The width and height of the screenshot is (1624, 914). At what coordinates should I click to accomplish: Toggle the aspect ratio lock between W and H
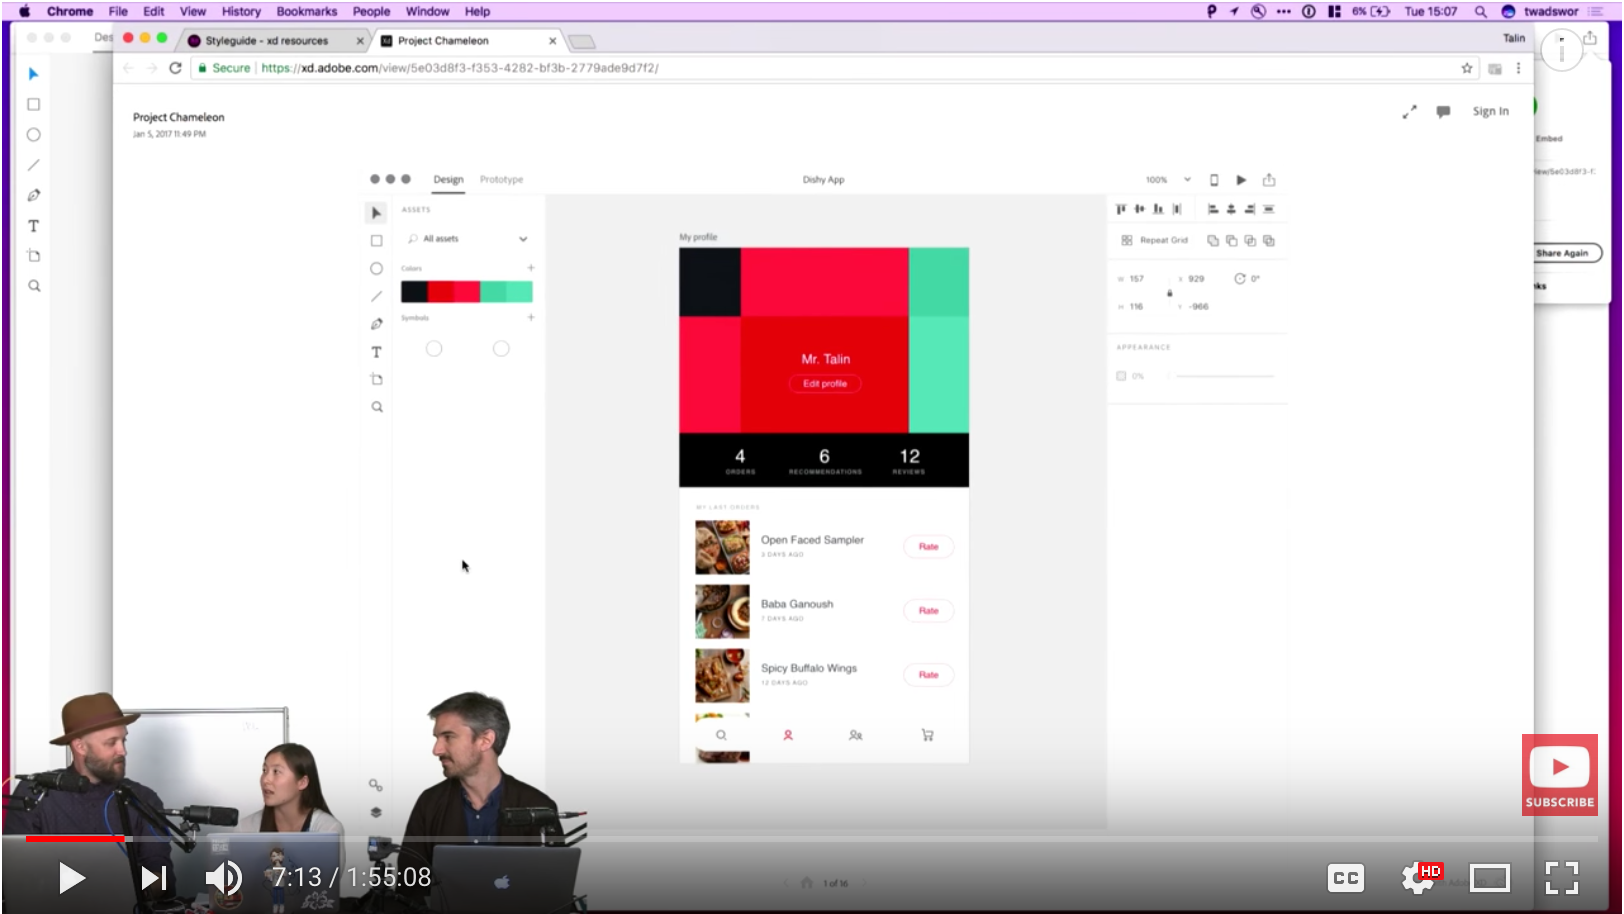coord(1169,293)
